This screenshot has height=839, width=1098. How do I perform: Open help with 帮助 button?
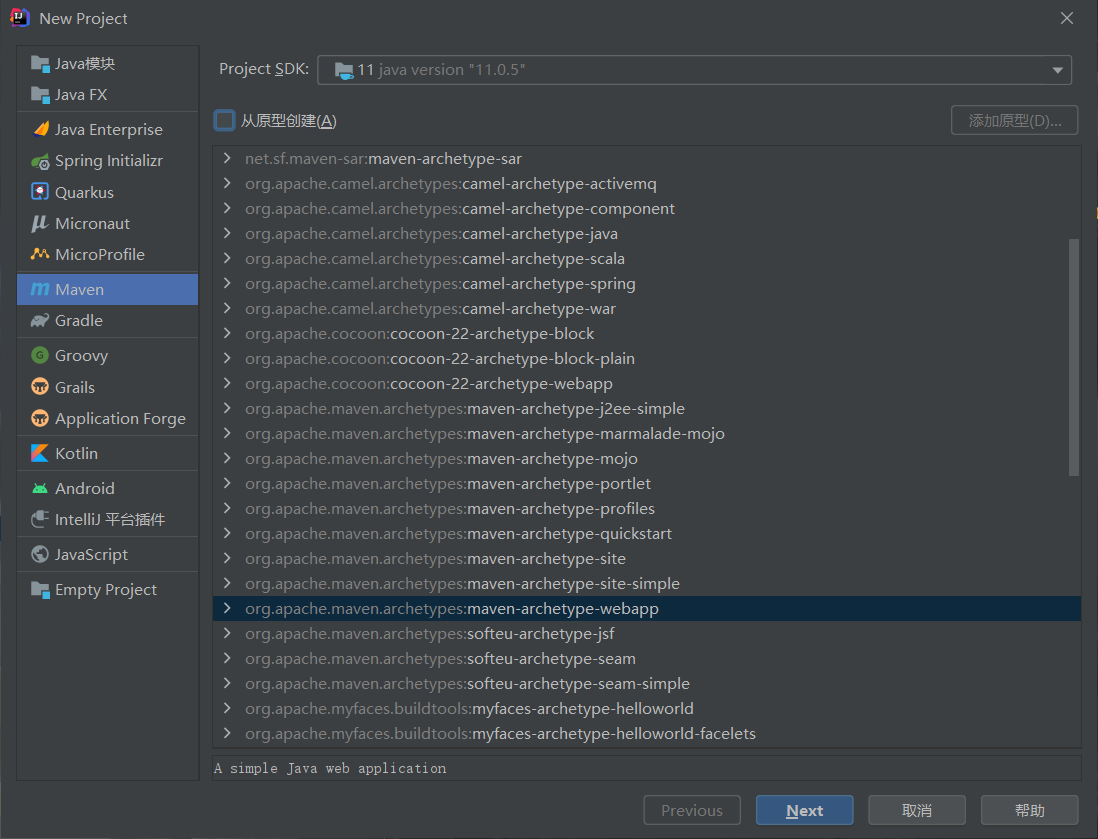click(x=1029, y=810)
